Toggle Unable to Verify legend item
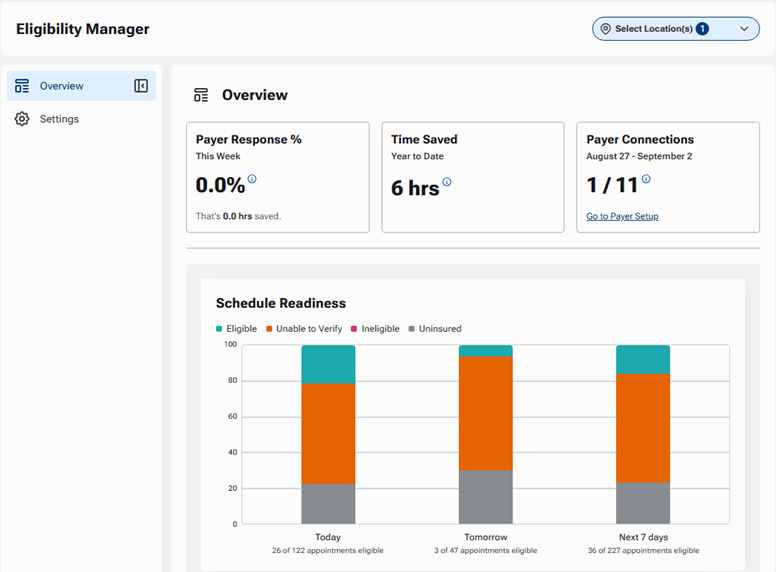776x572 pixels. coord(304,329)
